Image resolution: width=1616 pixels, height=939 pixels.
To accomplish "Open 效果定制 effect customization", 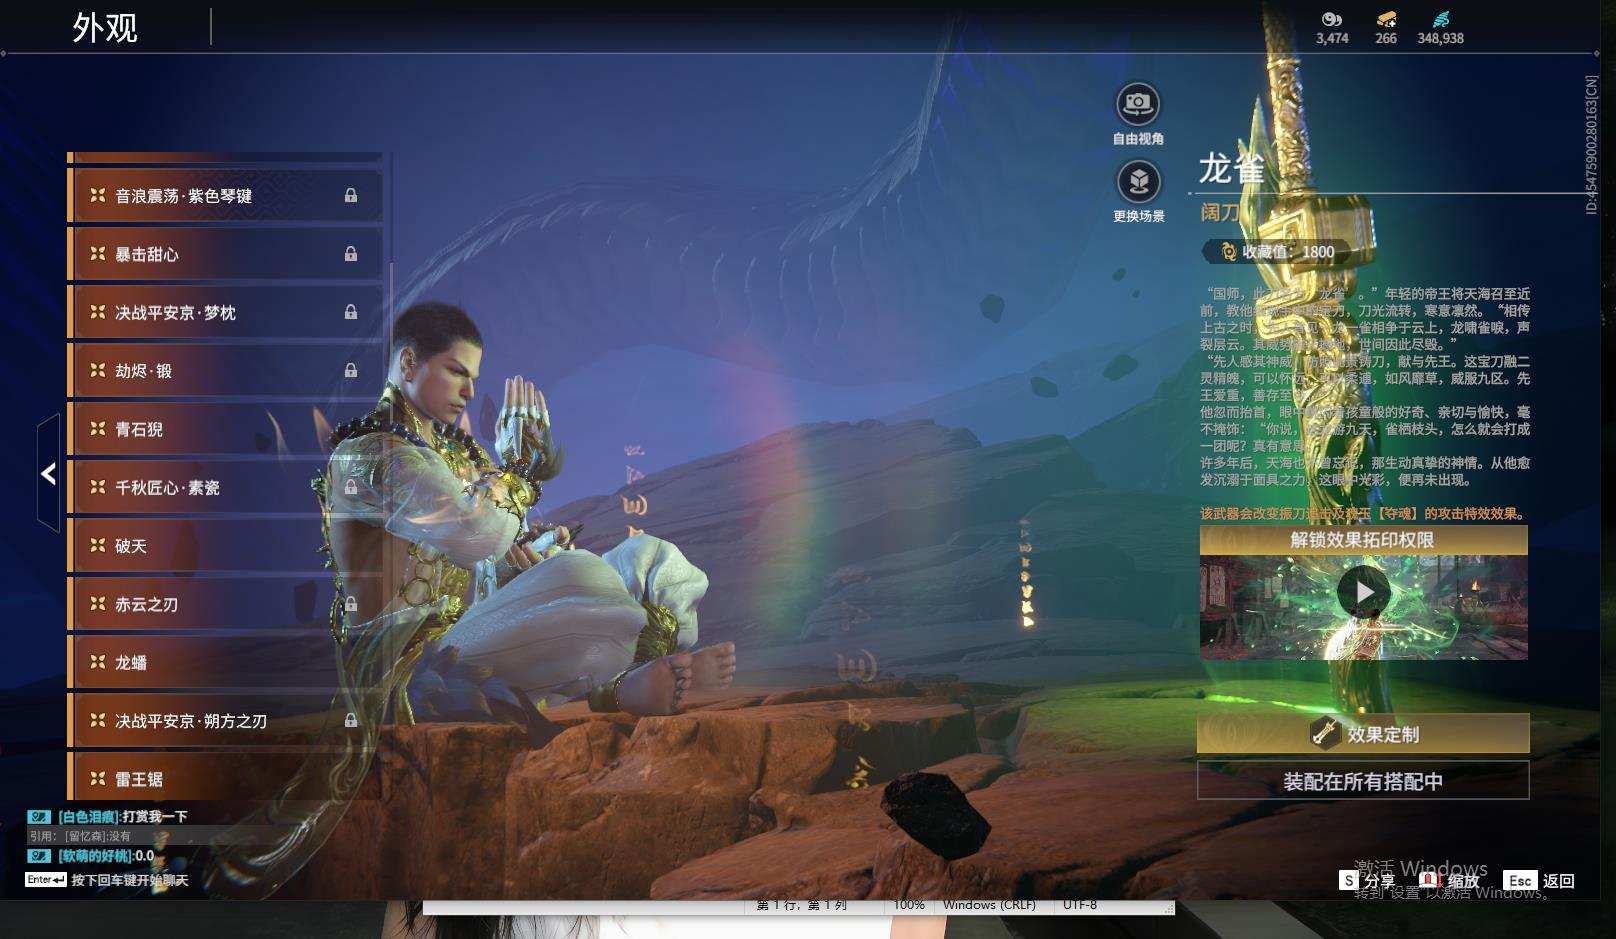I will click(x=1363, y=733).
